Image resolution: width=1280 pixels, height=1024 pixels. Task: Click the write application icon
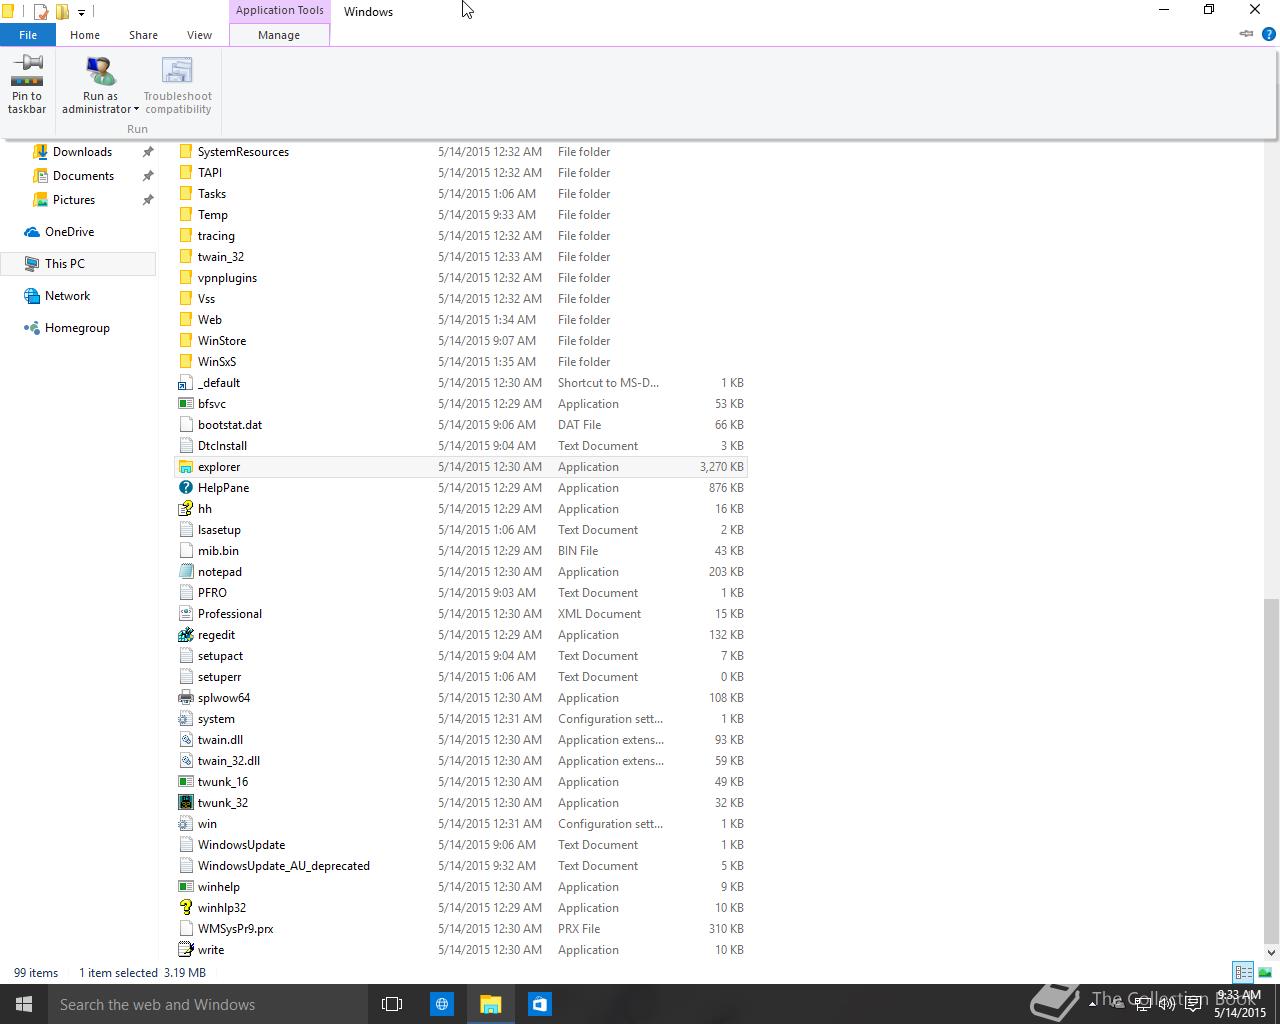[x=185, y=950]
